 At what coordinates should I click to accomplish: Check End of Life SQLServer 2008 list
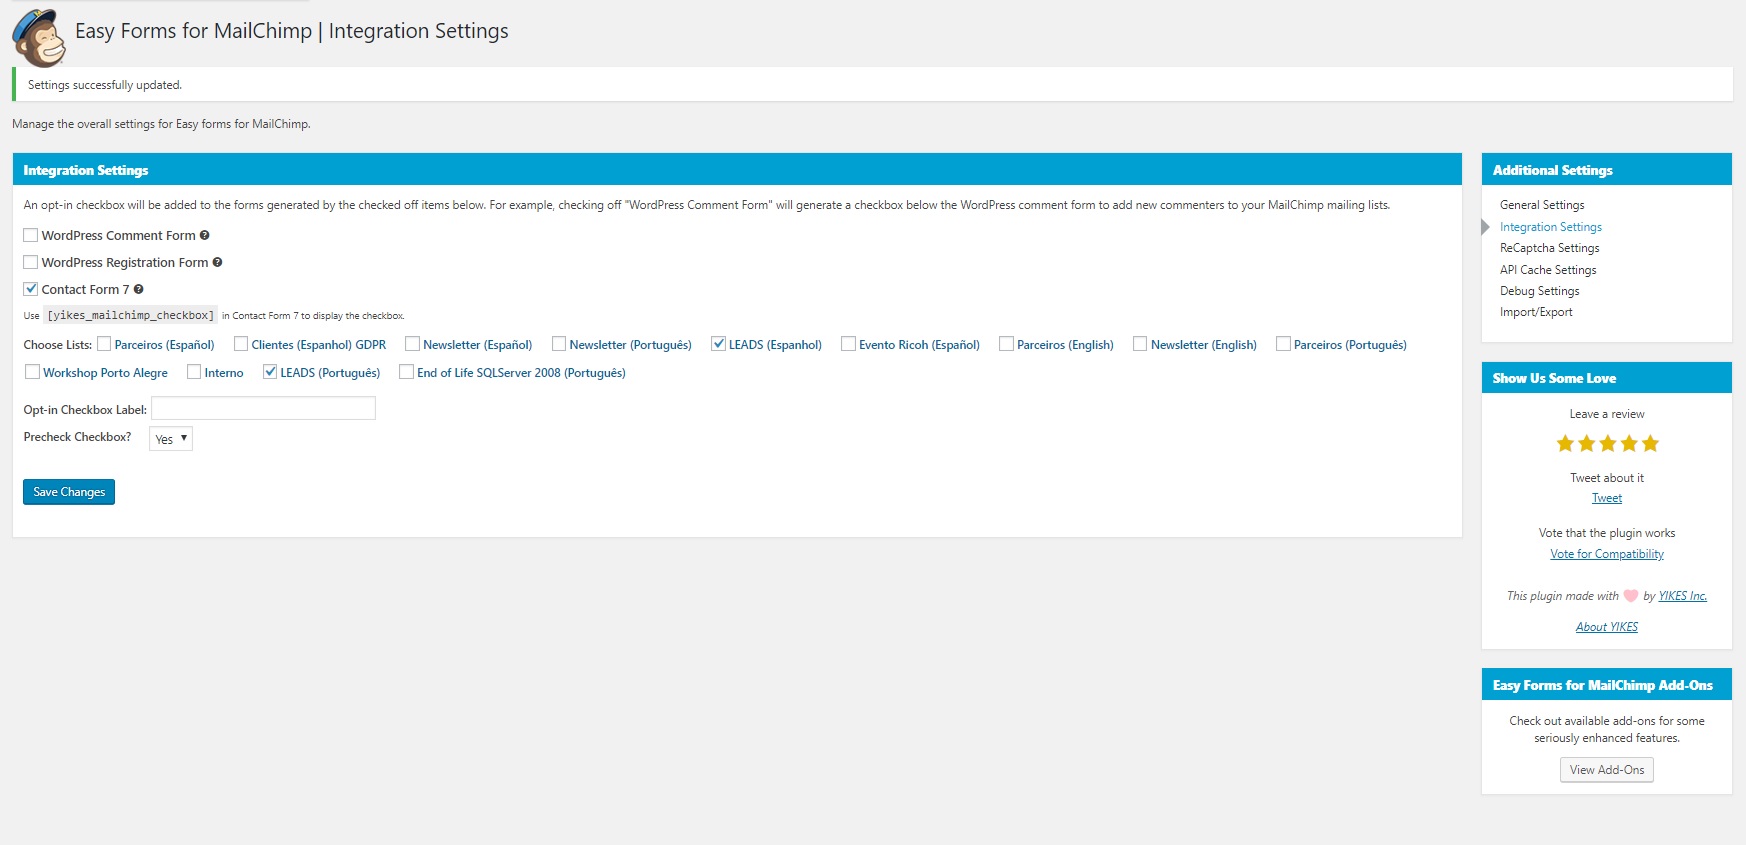click(406, 372)
